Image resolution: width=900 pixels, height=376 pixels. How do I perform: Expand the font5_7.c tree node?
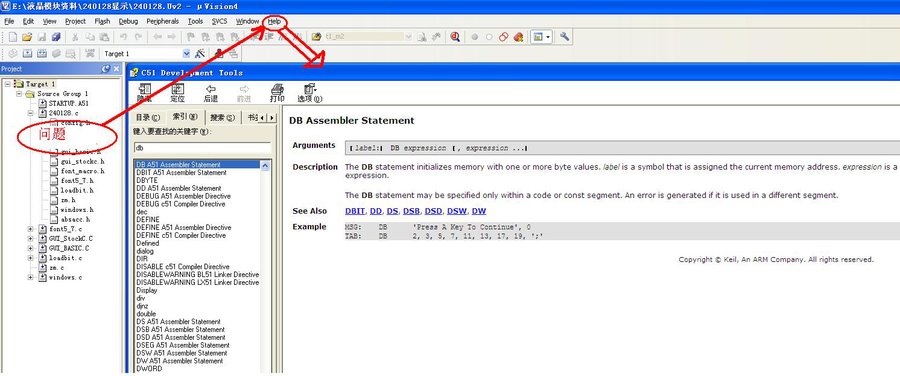30,229
